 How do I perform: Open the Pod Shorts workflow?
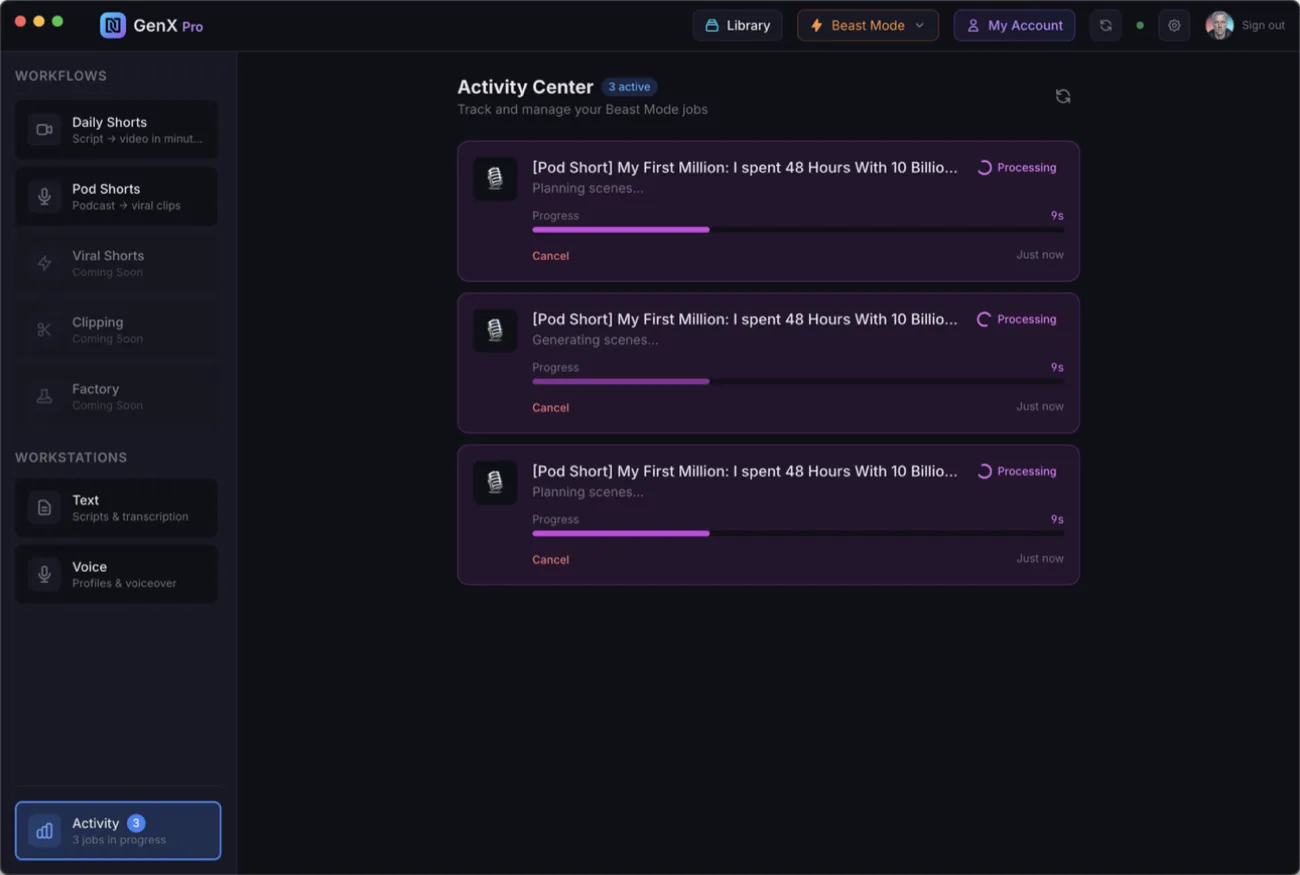click(x=116, y=196)
